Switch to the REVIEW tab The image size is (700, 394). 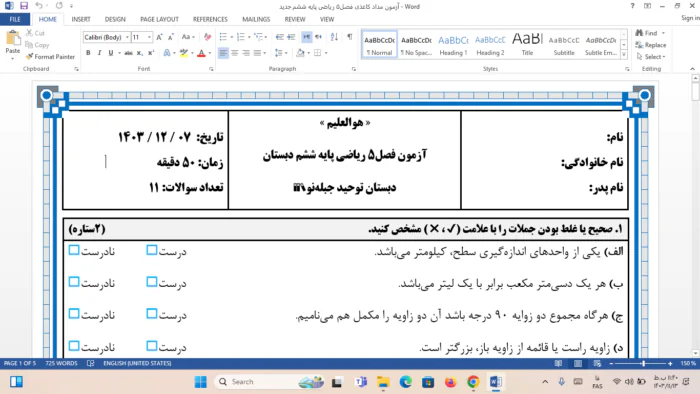295,19
